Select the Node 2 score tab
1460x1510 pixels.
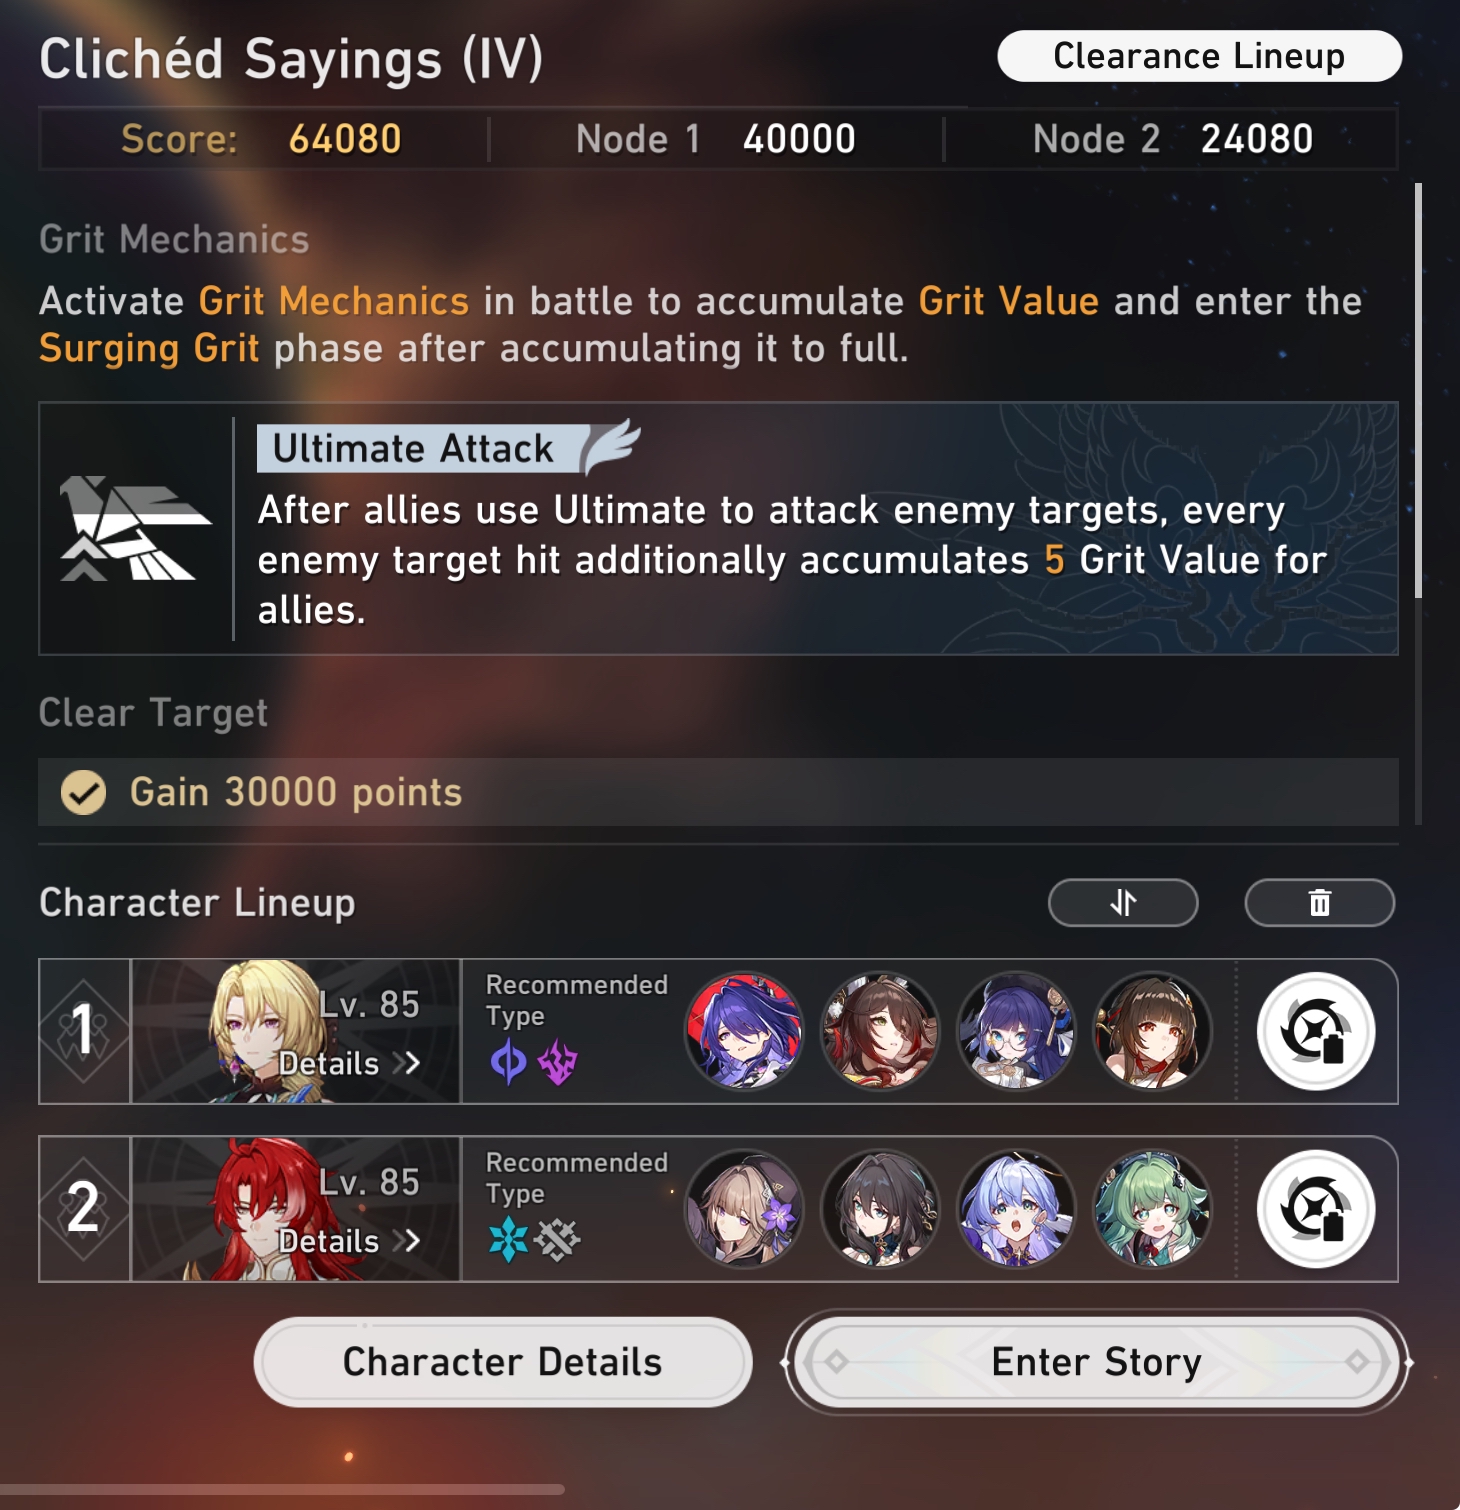(1172, 139)
